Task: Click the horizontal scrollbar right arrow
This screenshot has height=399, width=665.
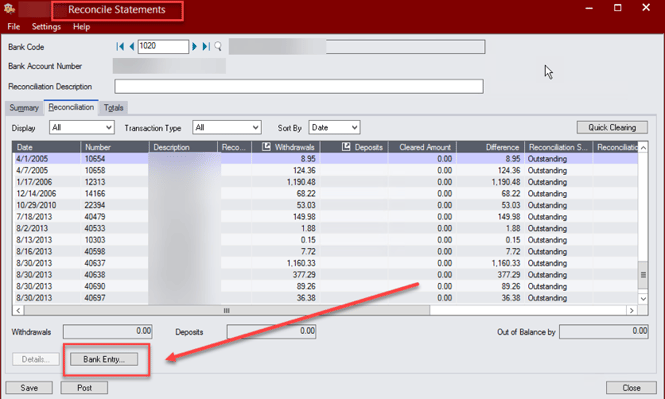Action: (x=632, y=310)
